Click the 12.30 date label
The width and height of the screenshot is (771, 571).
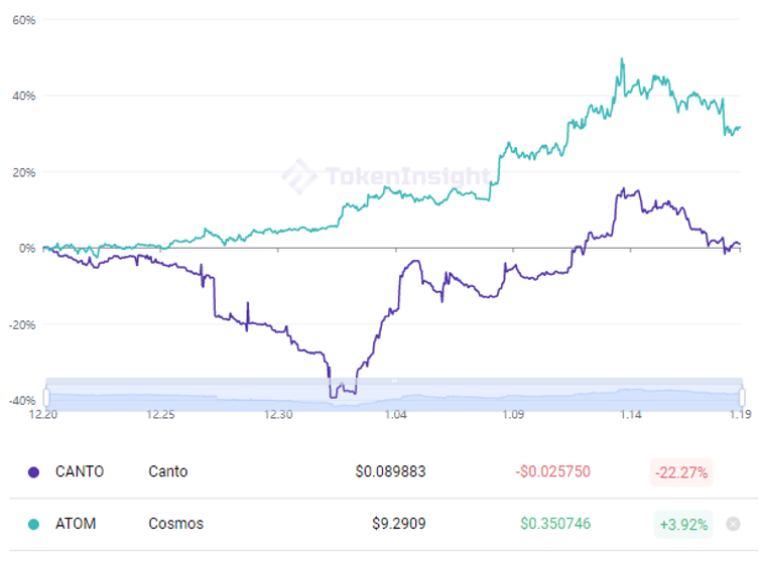278,415
